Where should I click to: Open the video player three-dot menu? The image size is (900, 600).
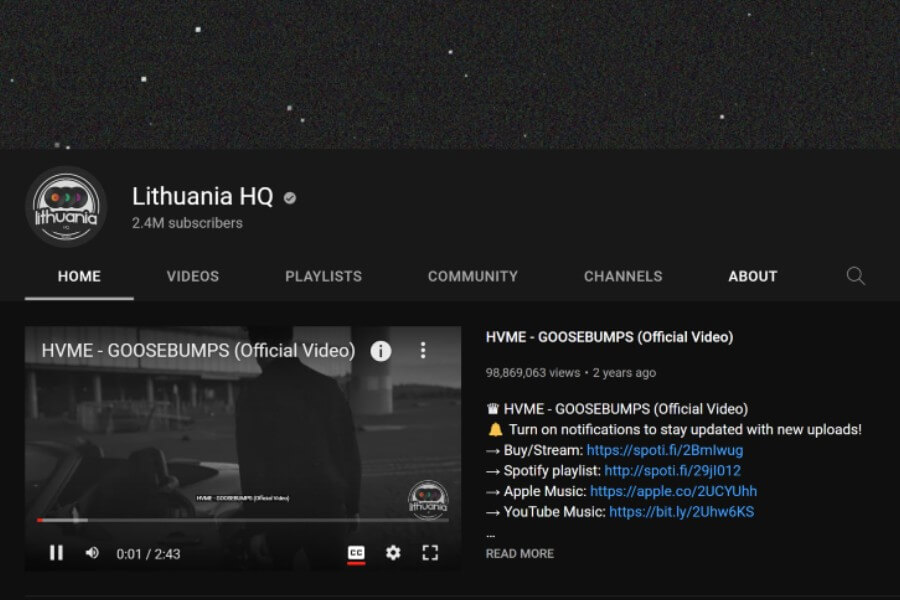(x=423, y=350)
